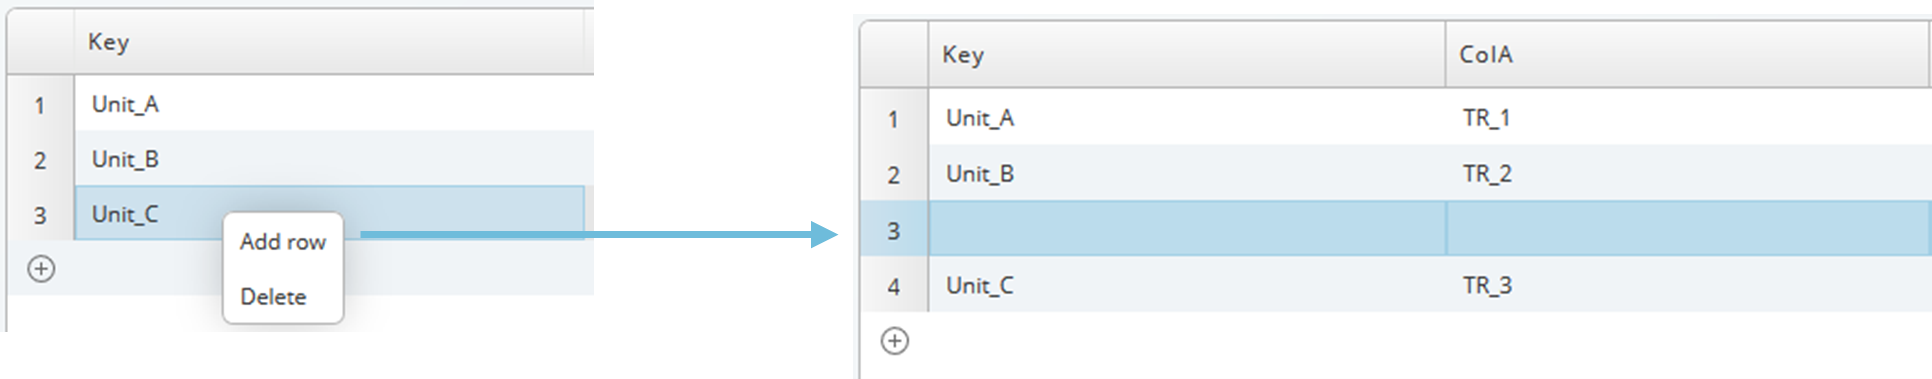
Task: Click the plus icon below right table
Action: [895, 341]
